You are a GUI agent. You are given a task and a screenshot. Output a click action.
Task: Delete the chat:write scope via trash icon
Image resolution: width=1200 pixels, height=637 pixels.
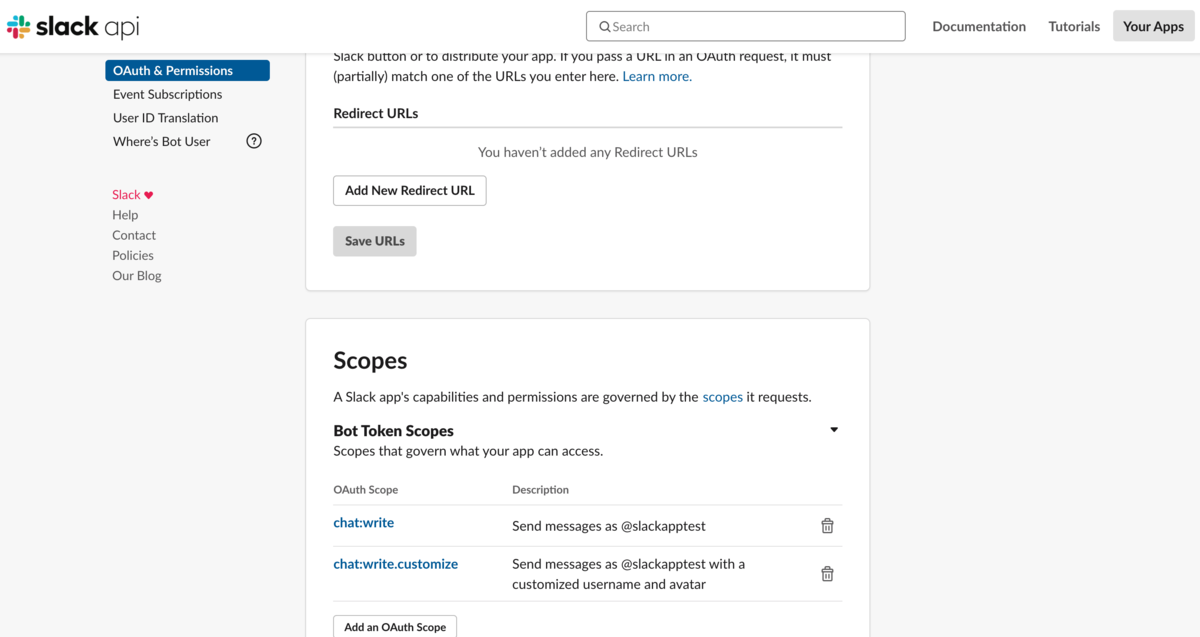(827, 525)
